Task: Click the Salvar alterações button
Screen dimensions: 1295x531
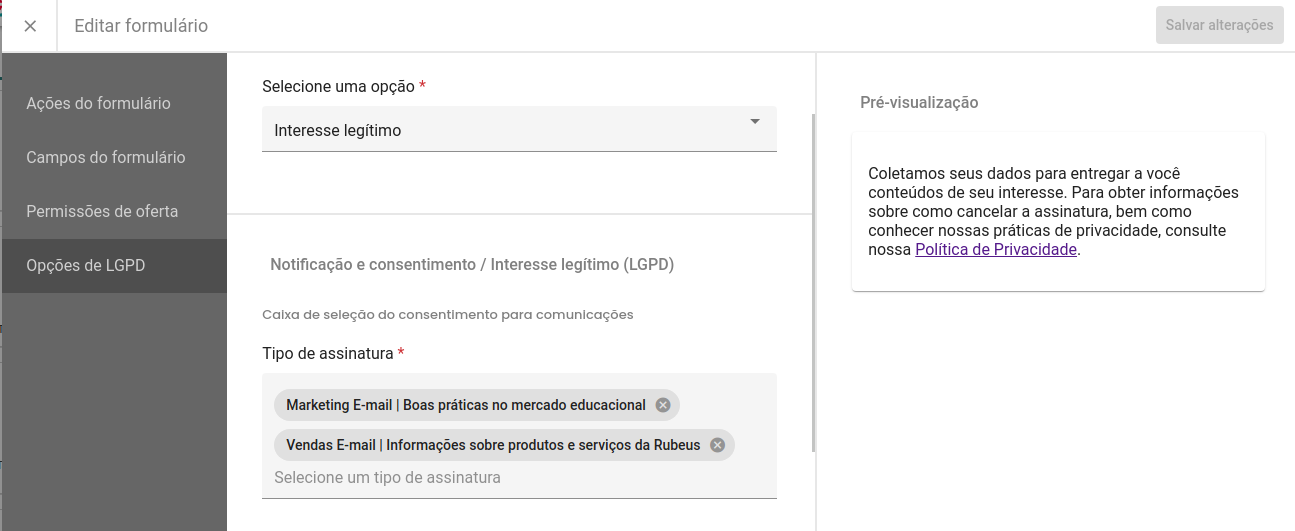Action: tap(1219, 25)
